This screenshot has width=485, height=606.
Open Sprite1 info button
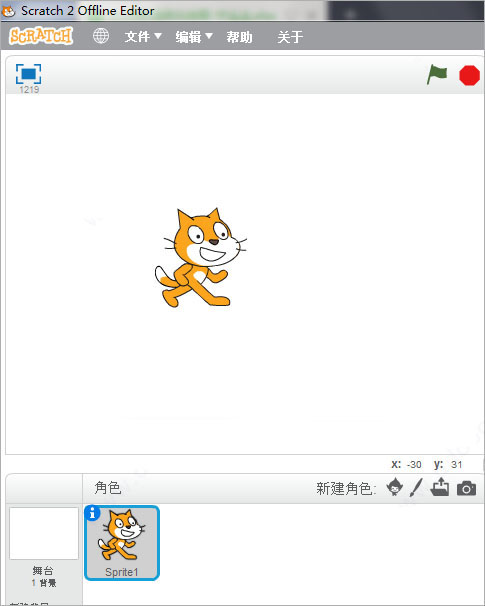92,513
